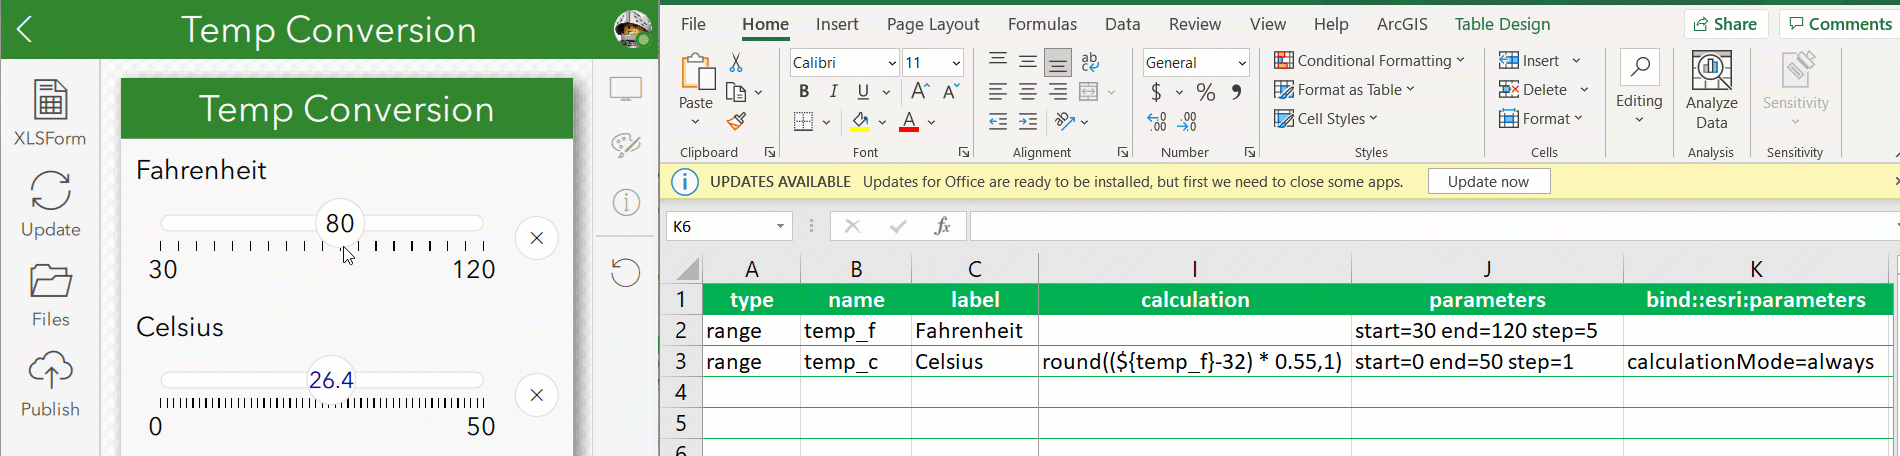1900x456 pixels.
Task: Click Decrease Indent icon
Action: tap(998, 122)
